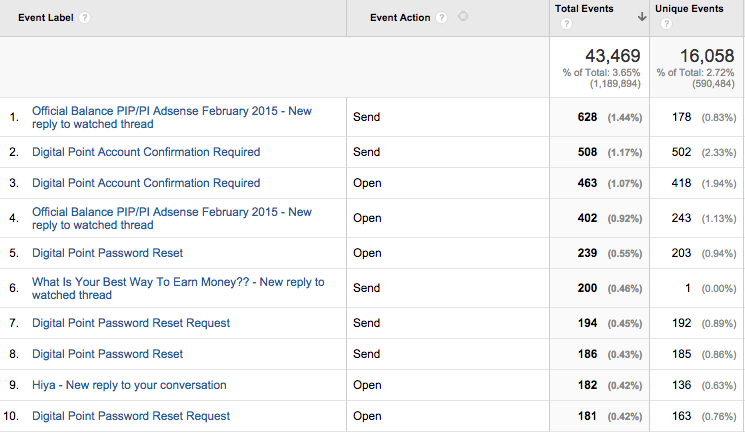Sort by Total Events column header
745x438 pixels.
coord(585,9)
